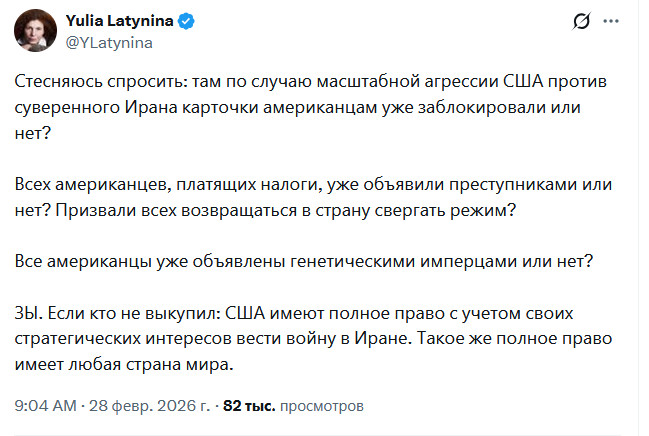This screenshot has width=649, height=436.
Task: Open Yulia Latynina's profile picture
Action: [34, 33]
